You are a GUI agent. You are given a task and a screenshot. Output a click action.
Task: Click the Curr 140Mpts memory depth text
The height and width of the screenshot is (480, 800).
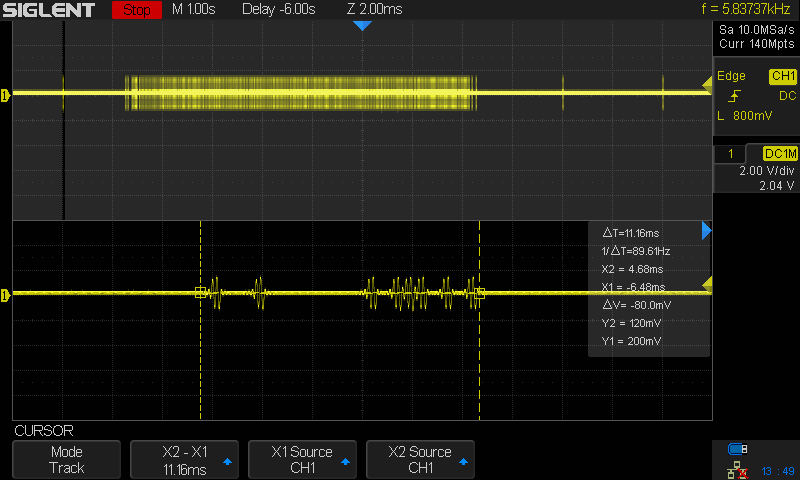click(x=757, y=44)
